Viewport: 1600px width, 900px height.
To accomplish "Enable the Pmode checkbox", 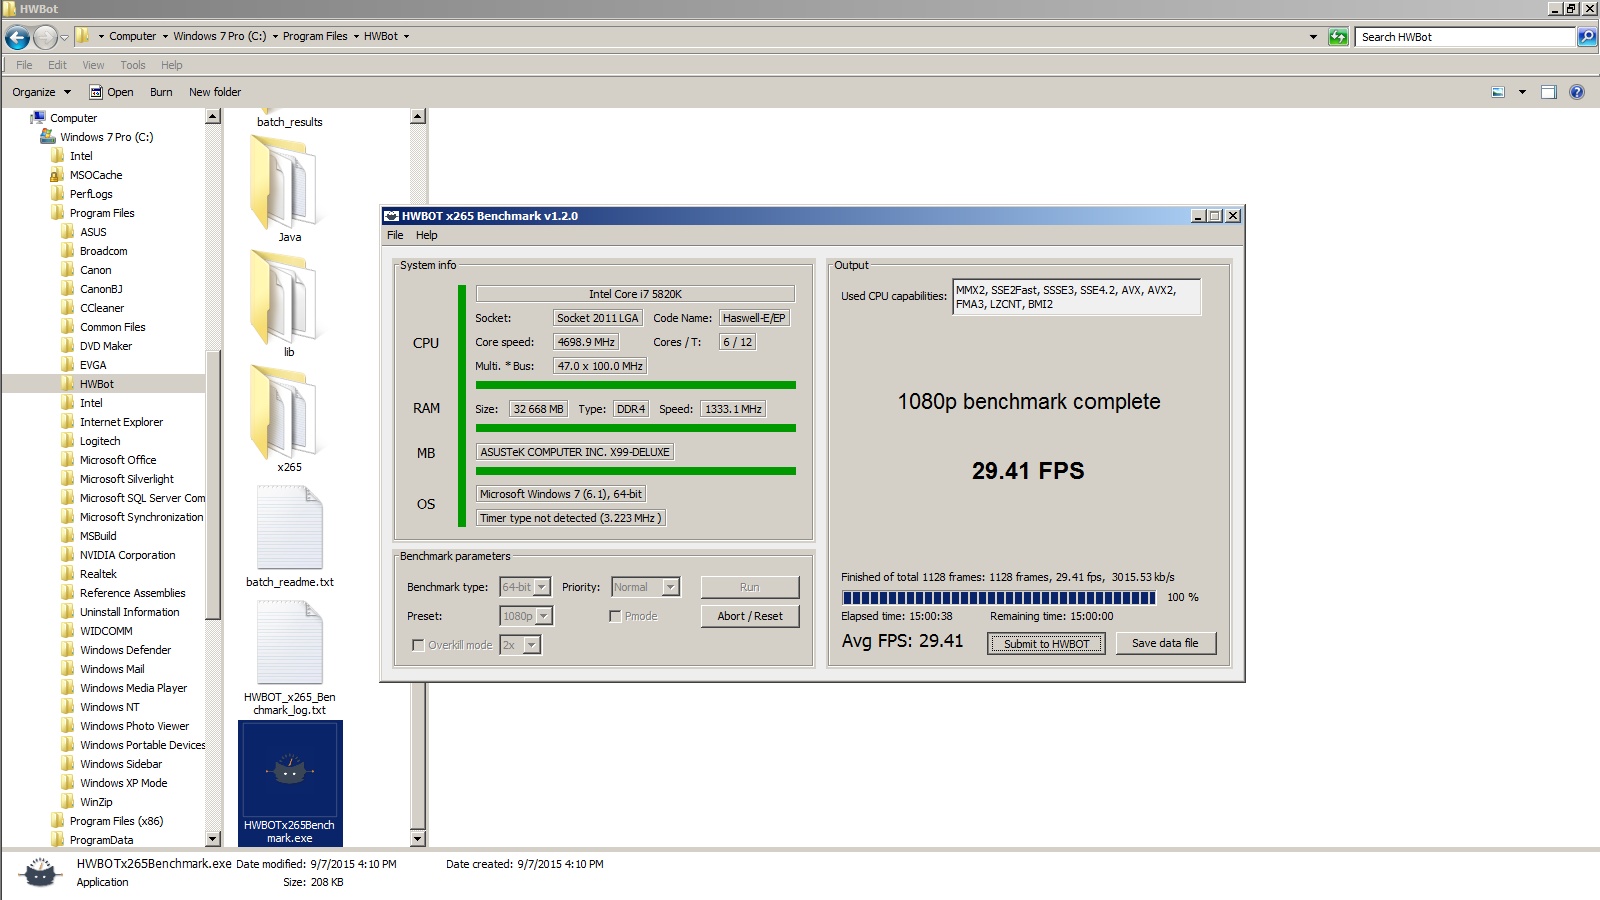I will coord(615,616).
